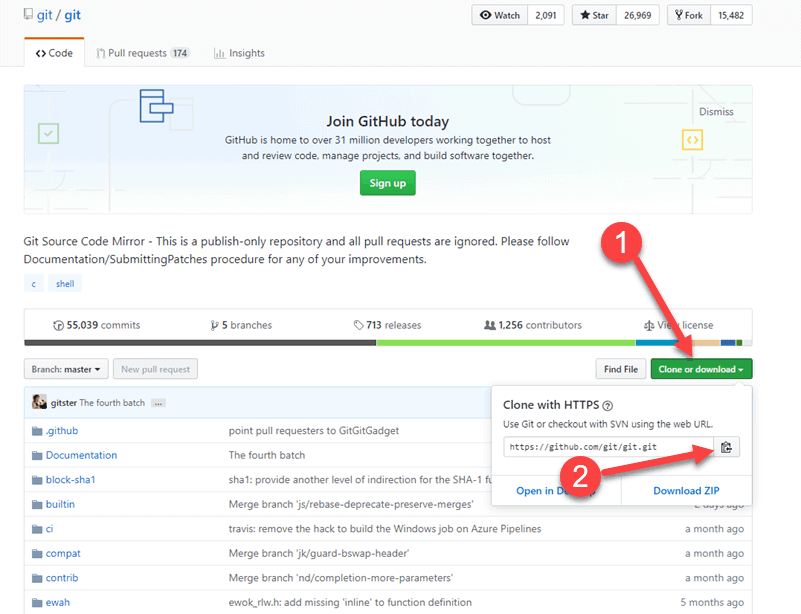Open the ci folder

(x=50, y=529)
